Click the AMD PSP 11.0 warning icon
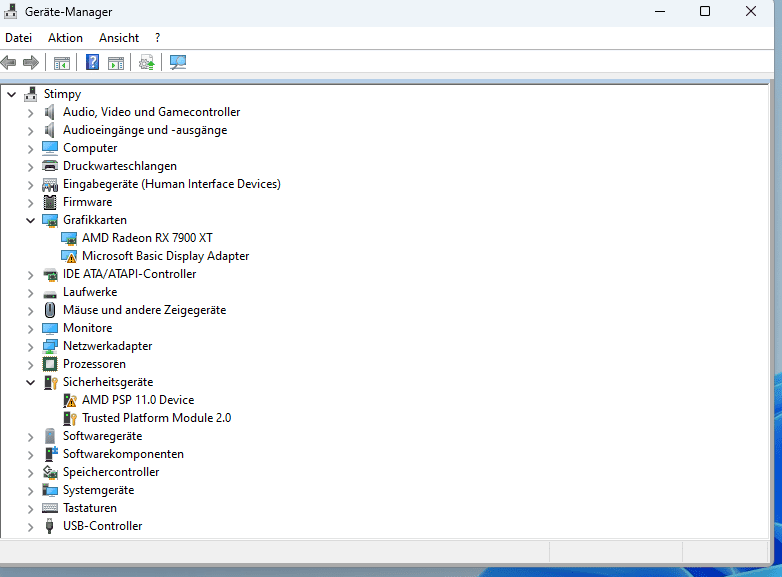The image size is (782, 577). coord(70,400)
